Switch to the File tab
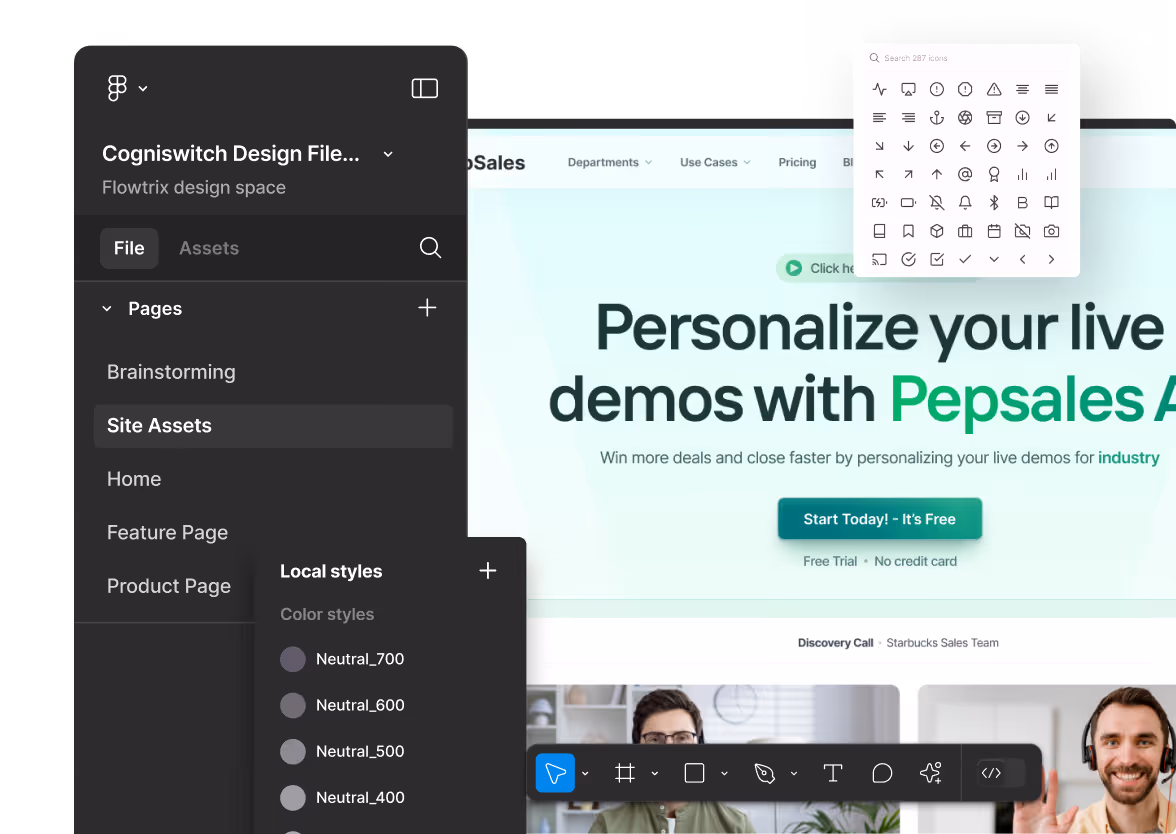1176x834 pixels. (x=129, y=248)
